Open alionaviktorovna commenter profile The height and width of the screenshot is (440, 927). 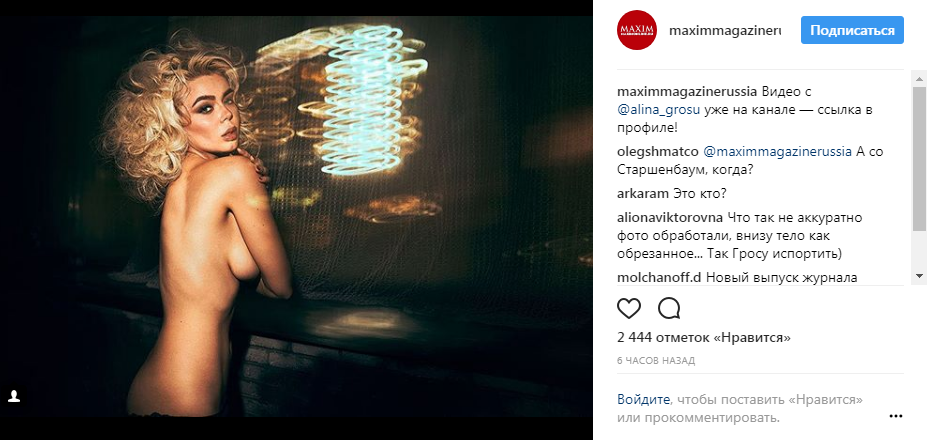pyautogui.click(x=670, y=217)
